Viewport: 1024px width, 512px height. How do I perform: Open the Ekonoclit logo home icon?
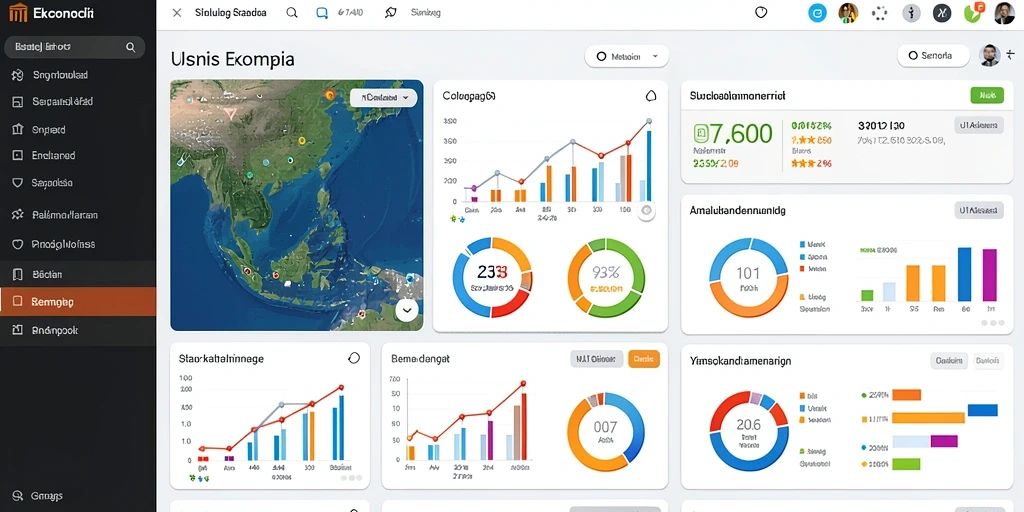pyautogui.click(x=18, y=12)
